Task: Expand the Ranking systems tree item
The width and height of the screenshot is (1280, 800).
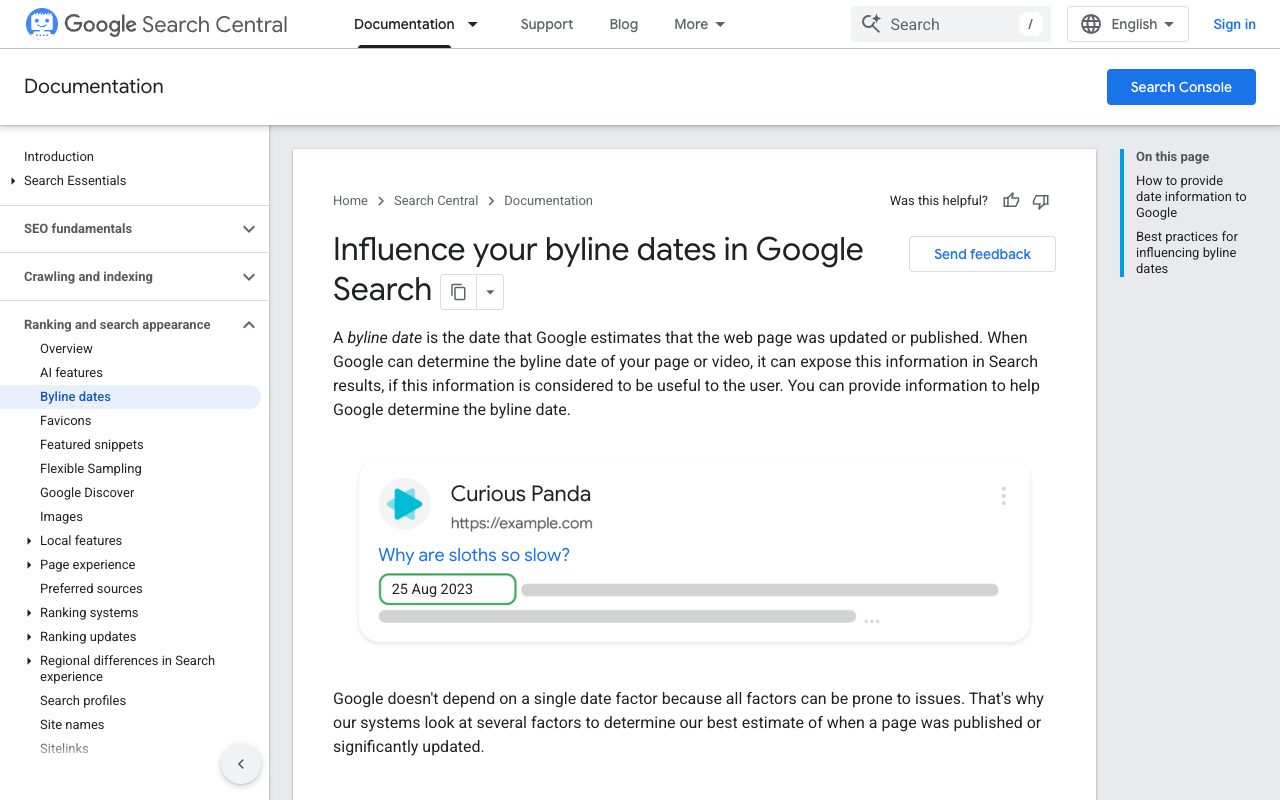Action: click(x=29, y=613)
